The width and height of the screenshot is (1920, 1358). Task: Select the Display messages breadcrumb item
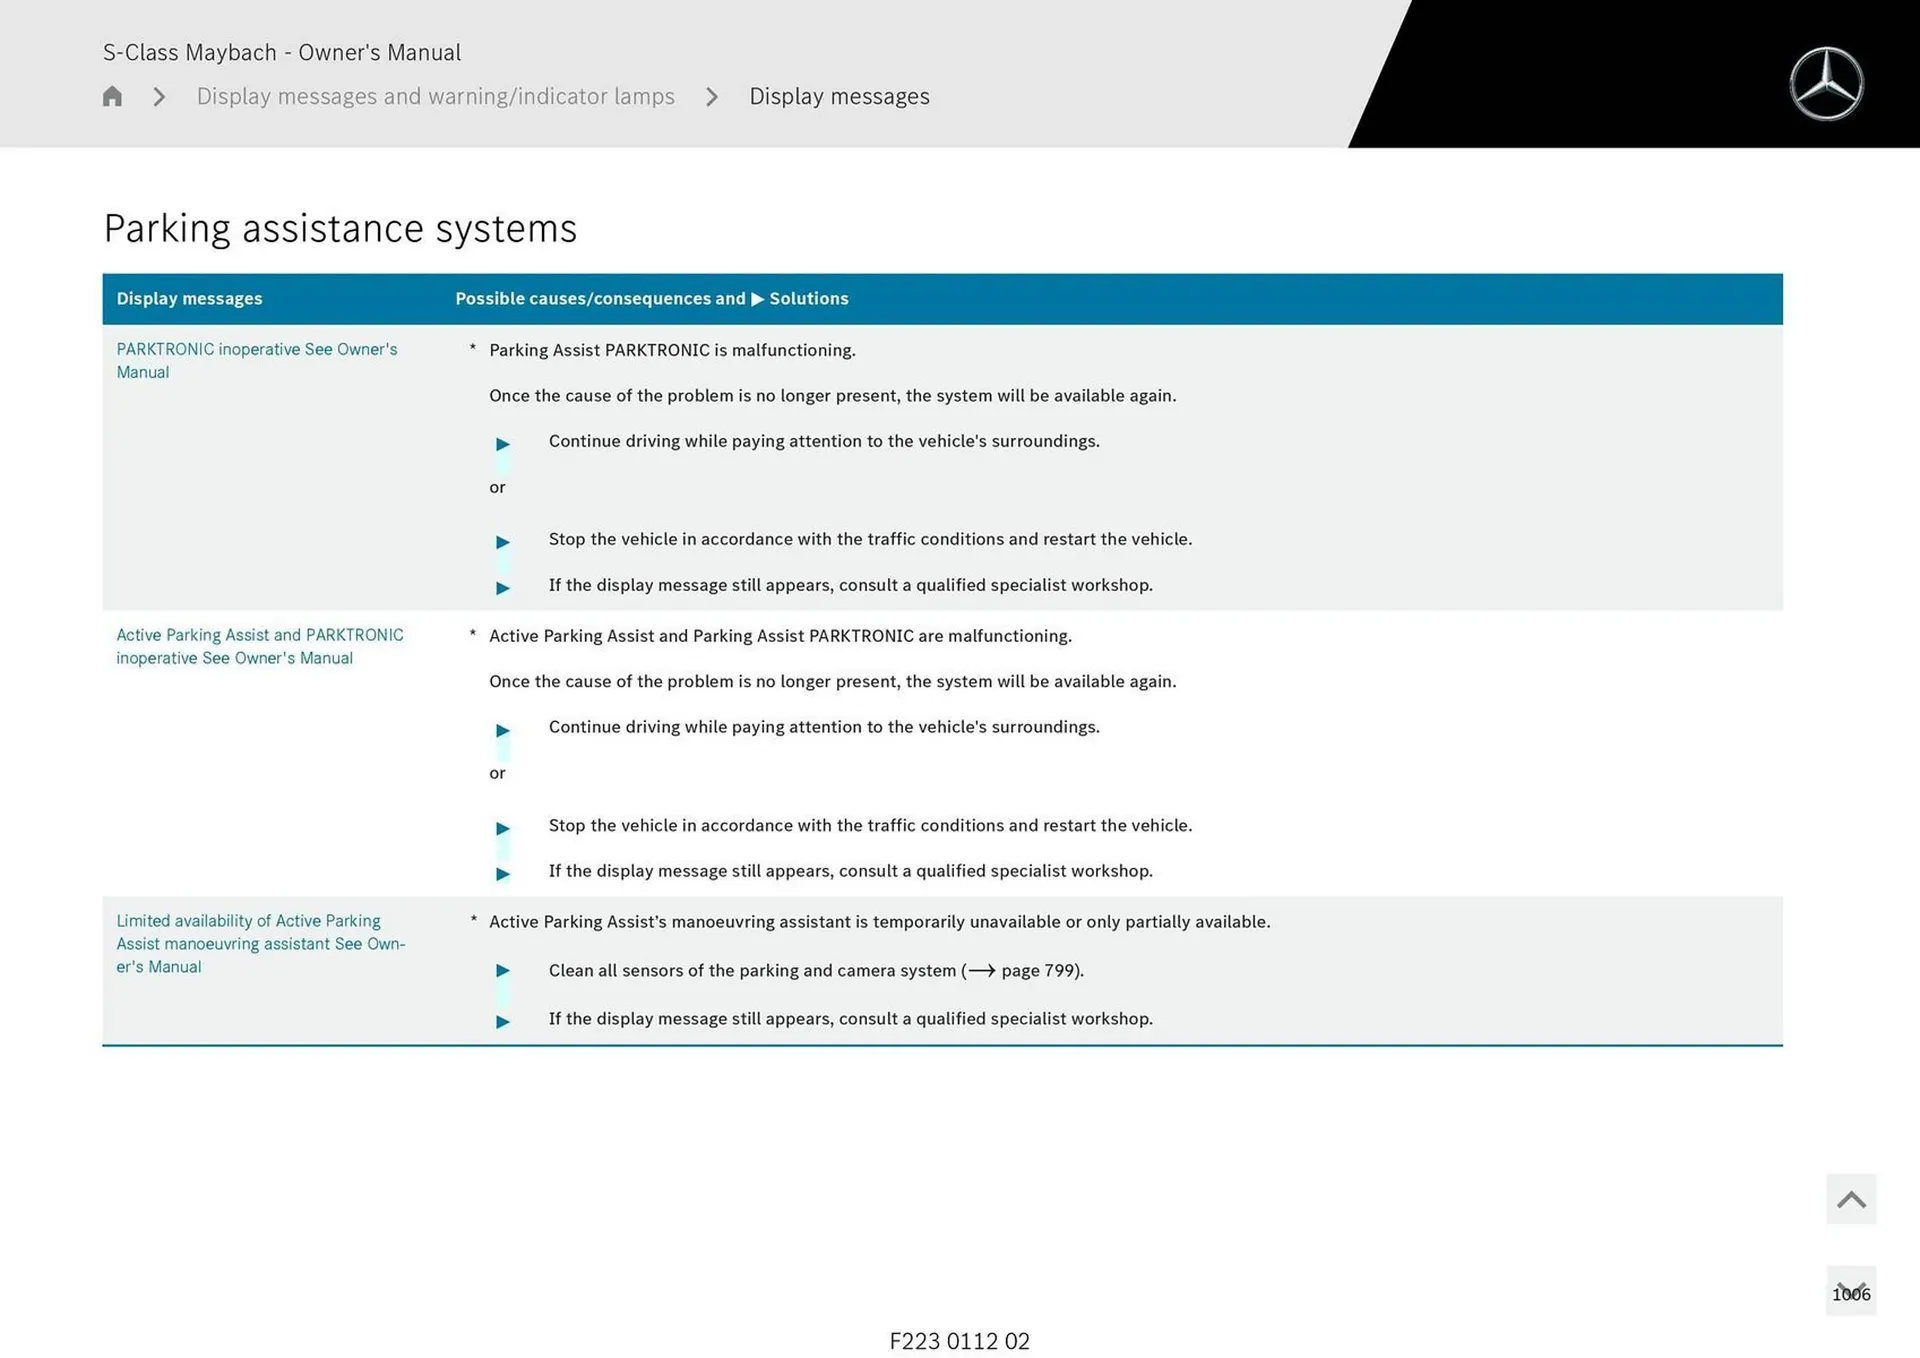839,96
